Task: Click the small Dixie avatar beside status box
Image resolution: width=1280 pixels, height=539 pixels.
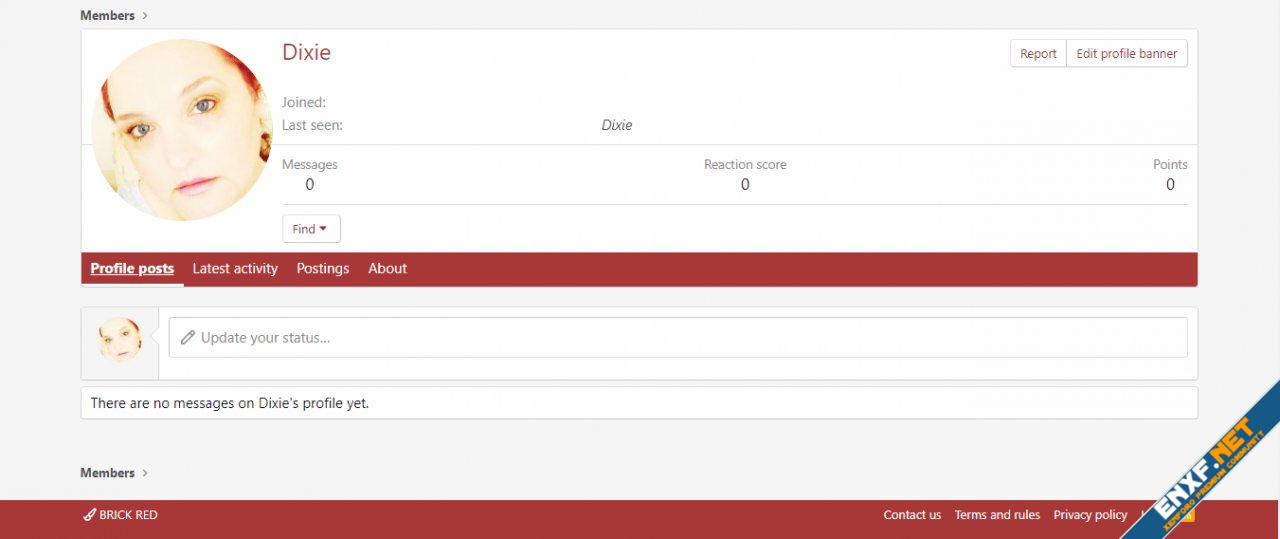Action: point(120,340)
